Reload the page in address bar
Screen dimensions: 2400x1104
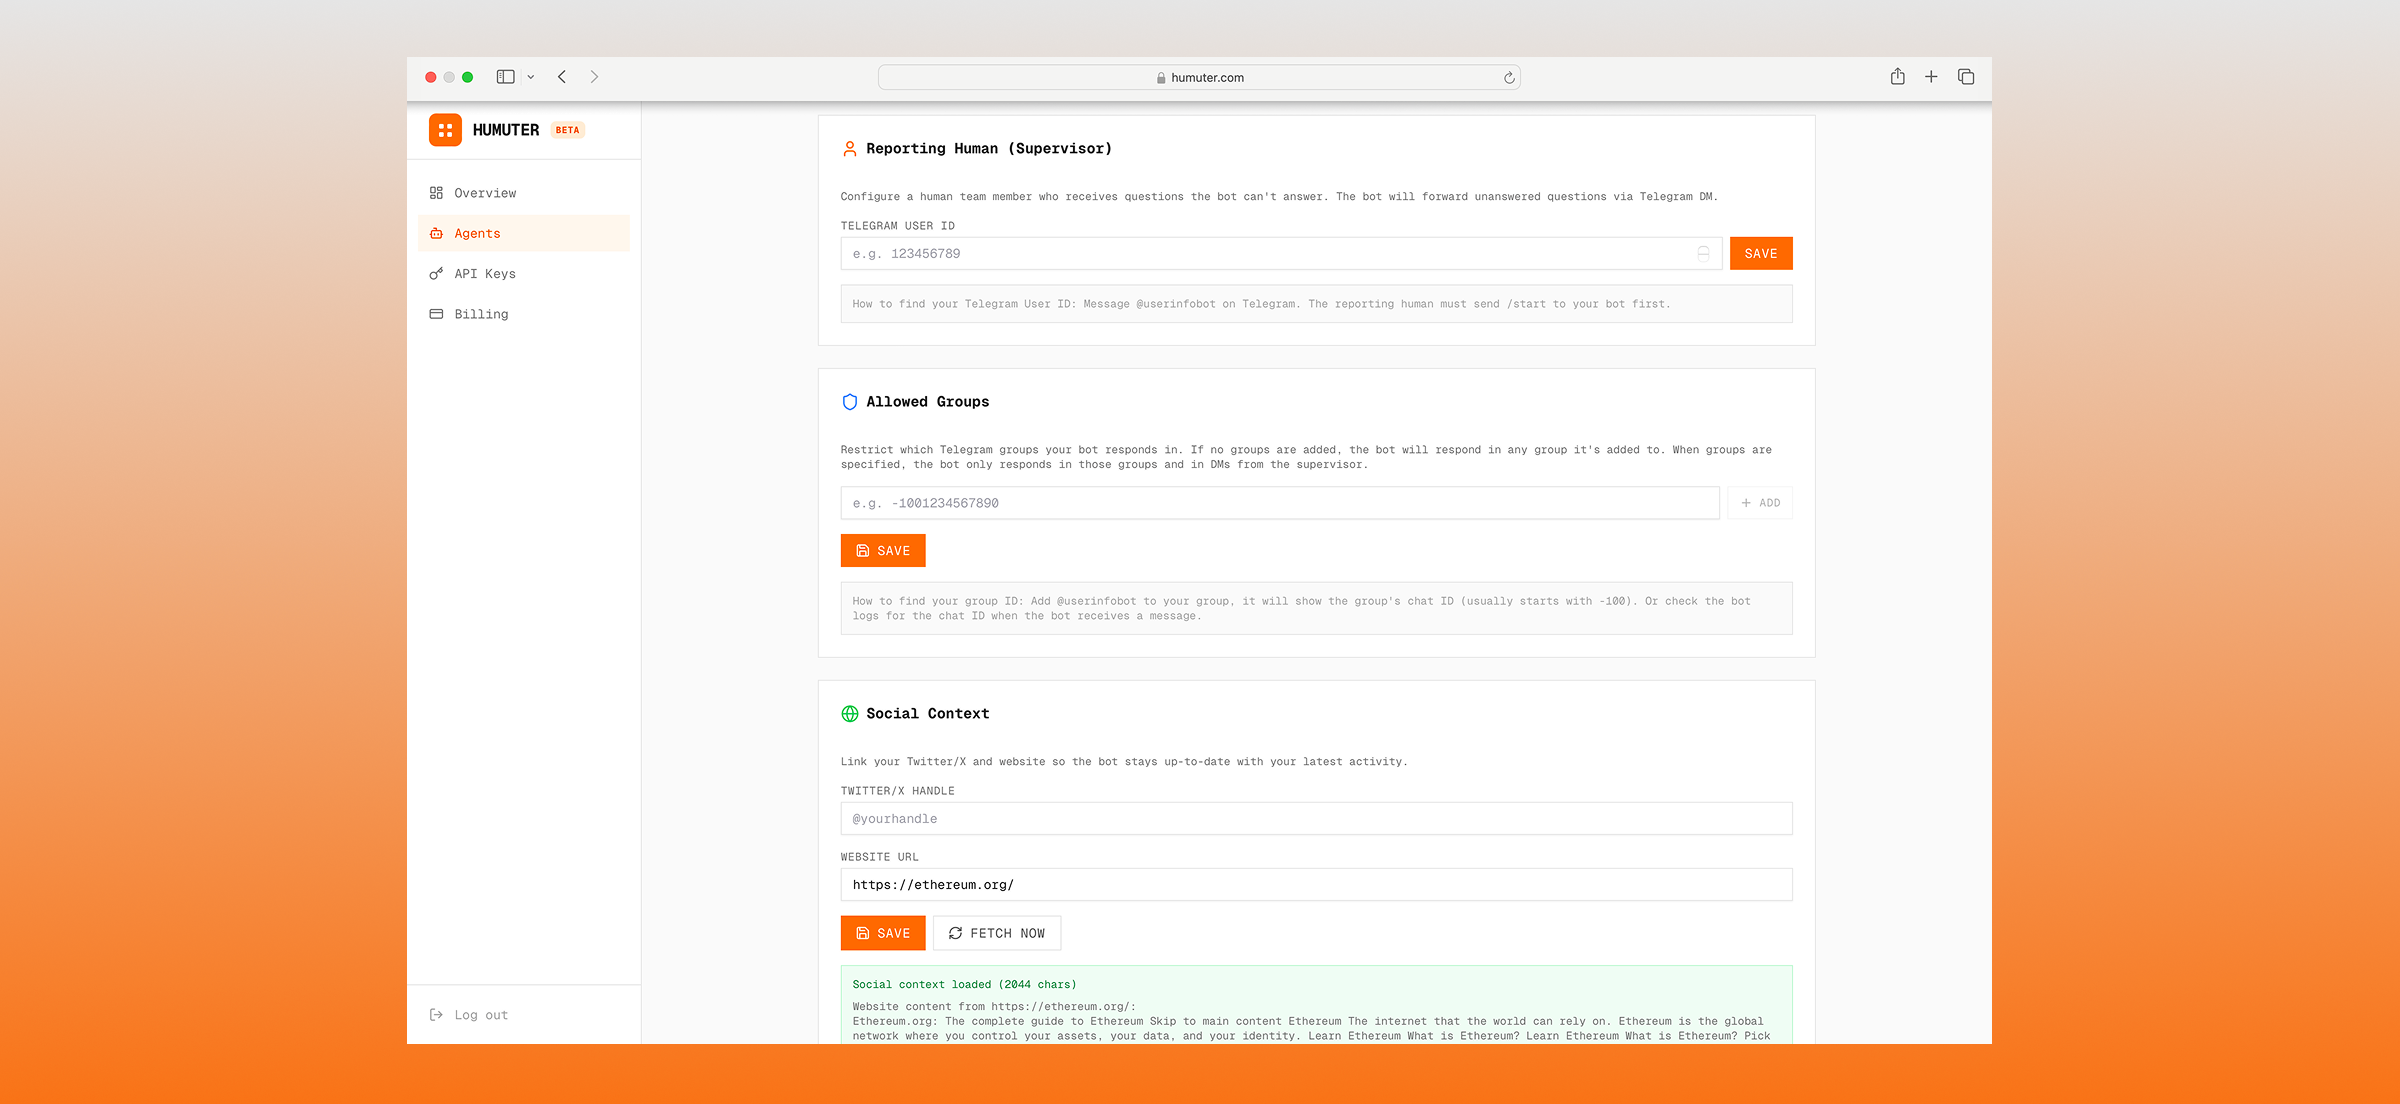tap(1509, 78)
